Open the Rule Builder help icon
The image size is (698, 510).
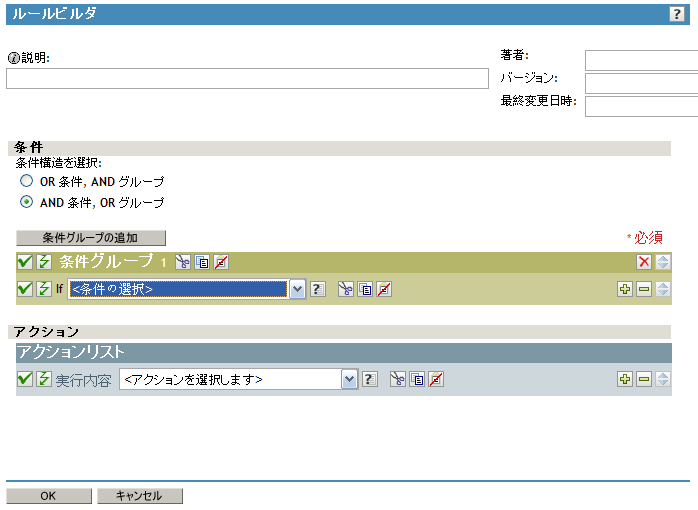677,14
